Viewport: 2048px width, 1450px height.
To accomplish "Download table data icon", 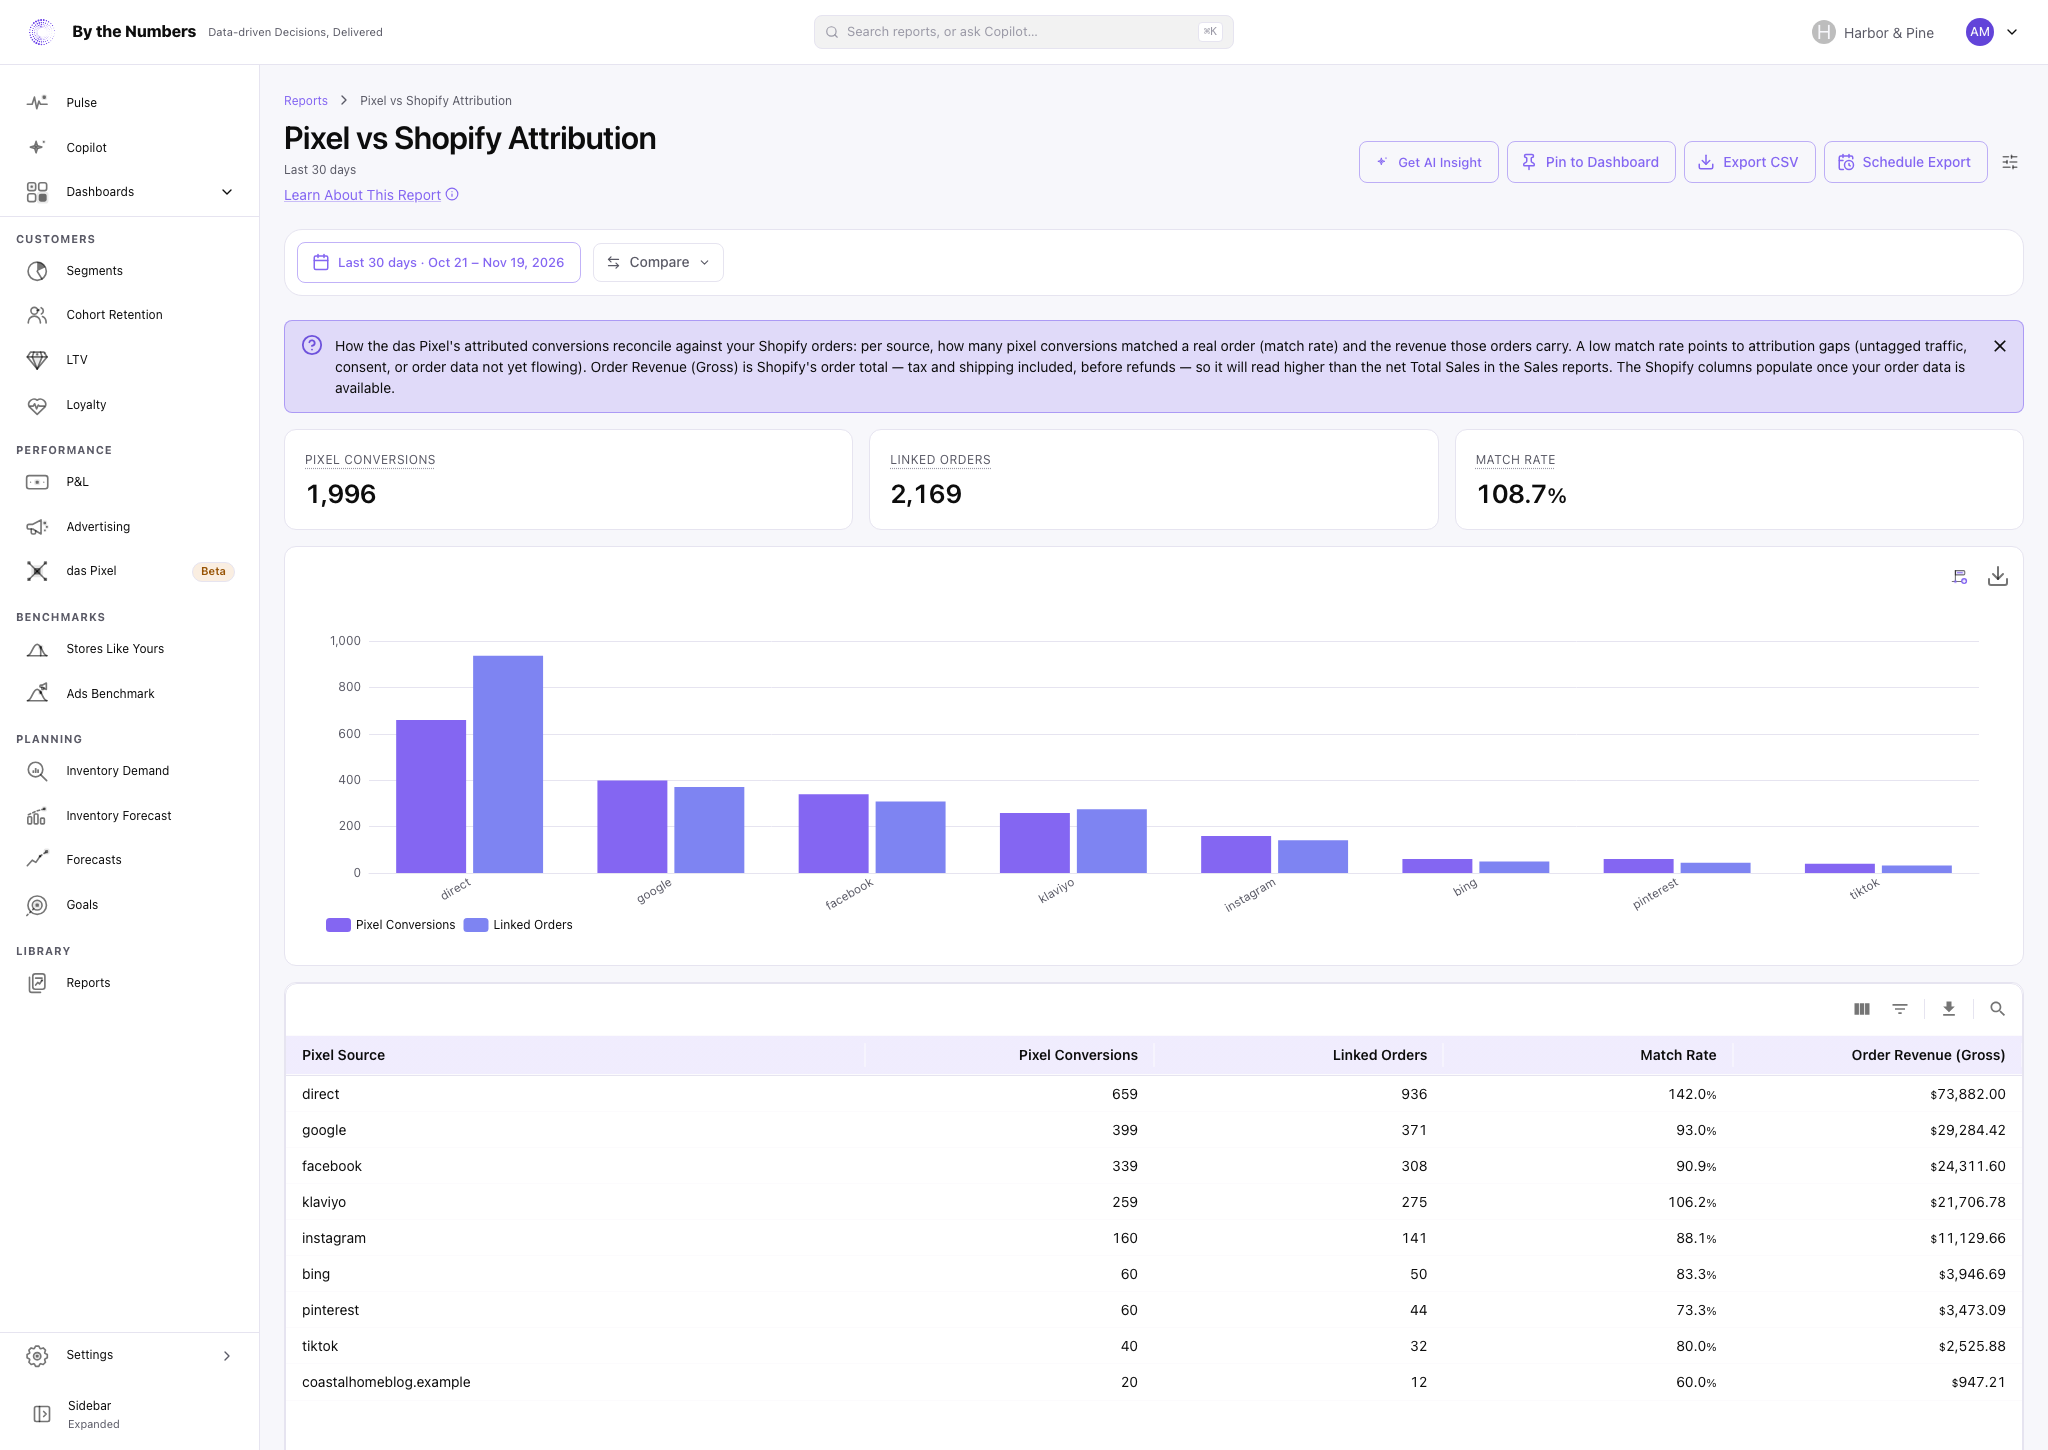I will 1949,1009.
